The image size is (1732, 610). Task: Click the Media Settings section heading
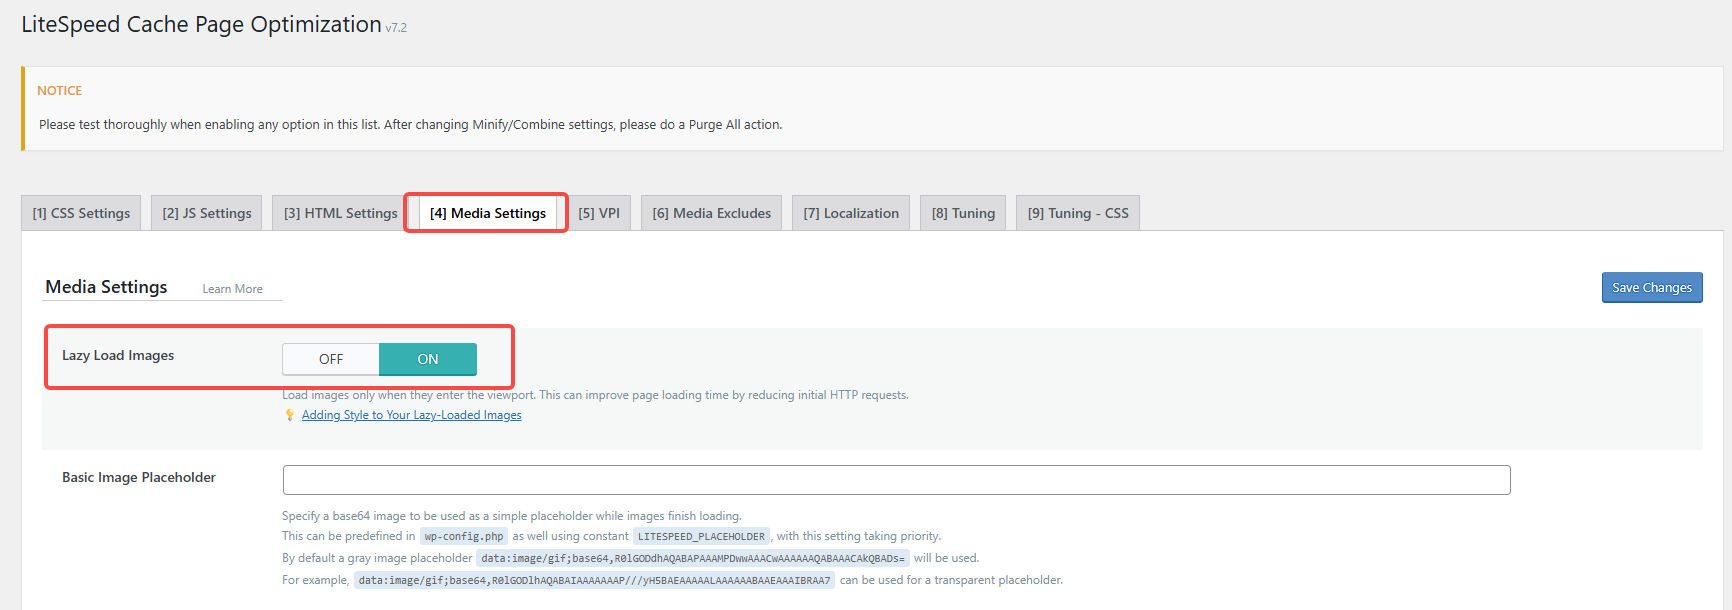(106, 287)
